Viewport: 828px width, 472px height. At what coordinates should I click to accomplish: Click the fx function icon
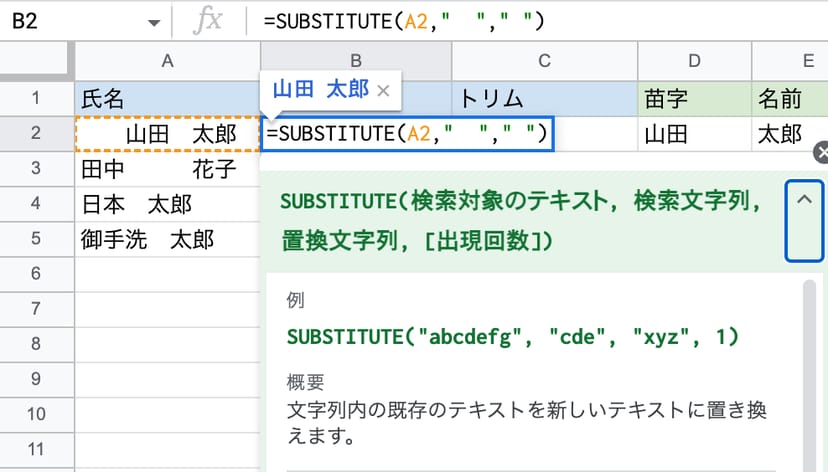pyautogui.click(x=207, y=21)
